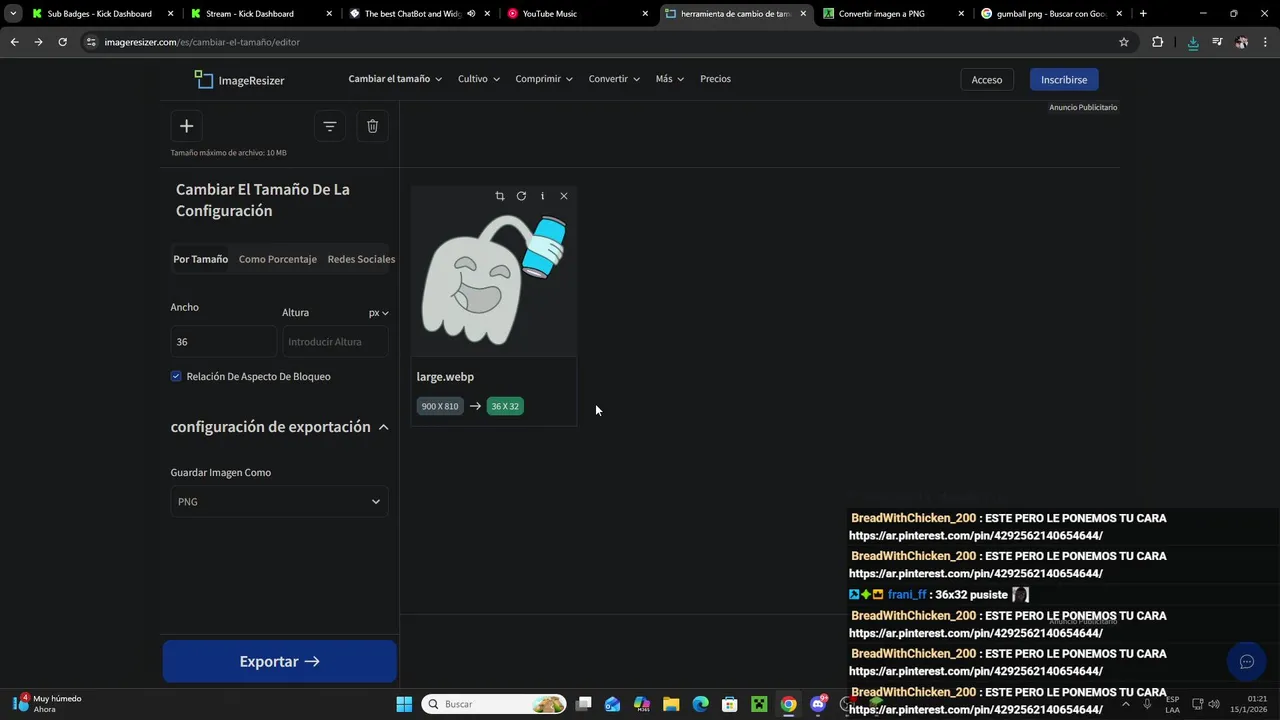This screenshot has width=1280, height=720.
Task: Open the browser tab search dropdown
Action: pyautogui.click(x=13, y=14)
